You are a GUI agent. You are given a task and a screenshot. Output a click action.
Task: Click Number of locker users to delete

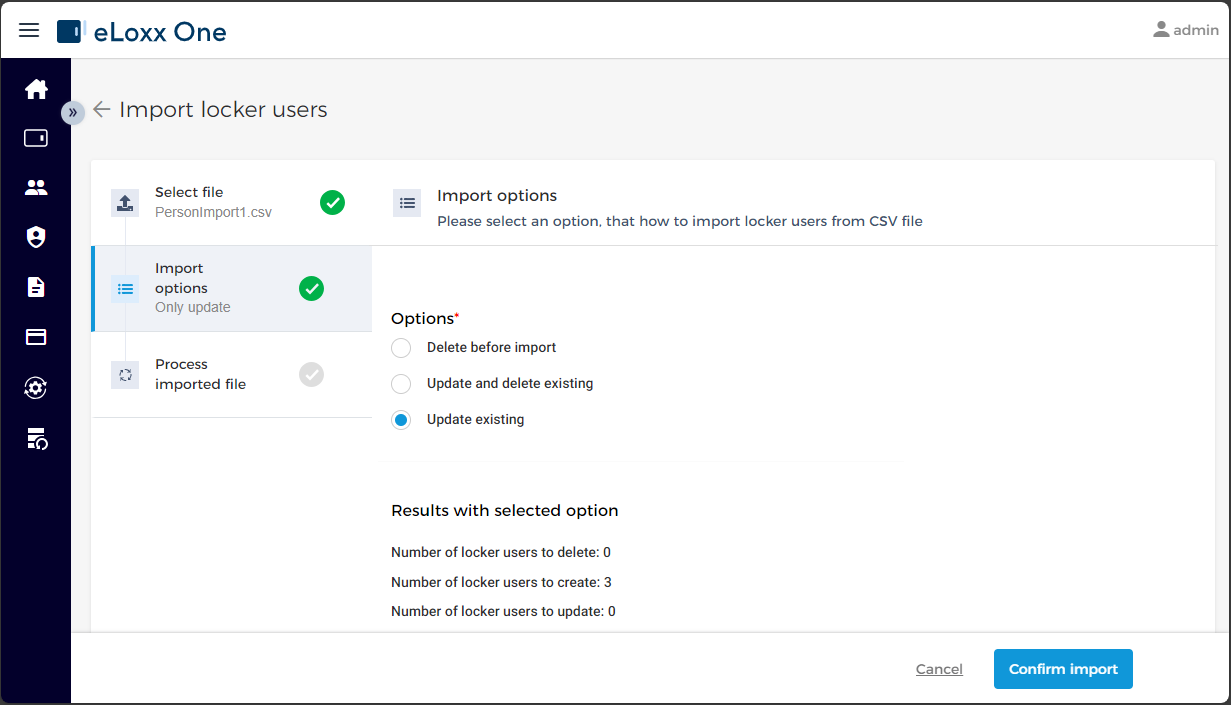point(501,552)
